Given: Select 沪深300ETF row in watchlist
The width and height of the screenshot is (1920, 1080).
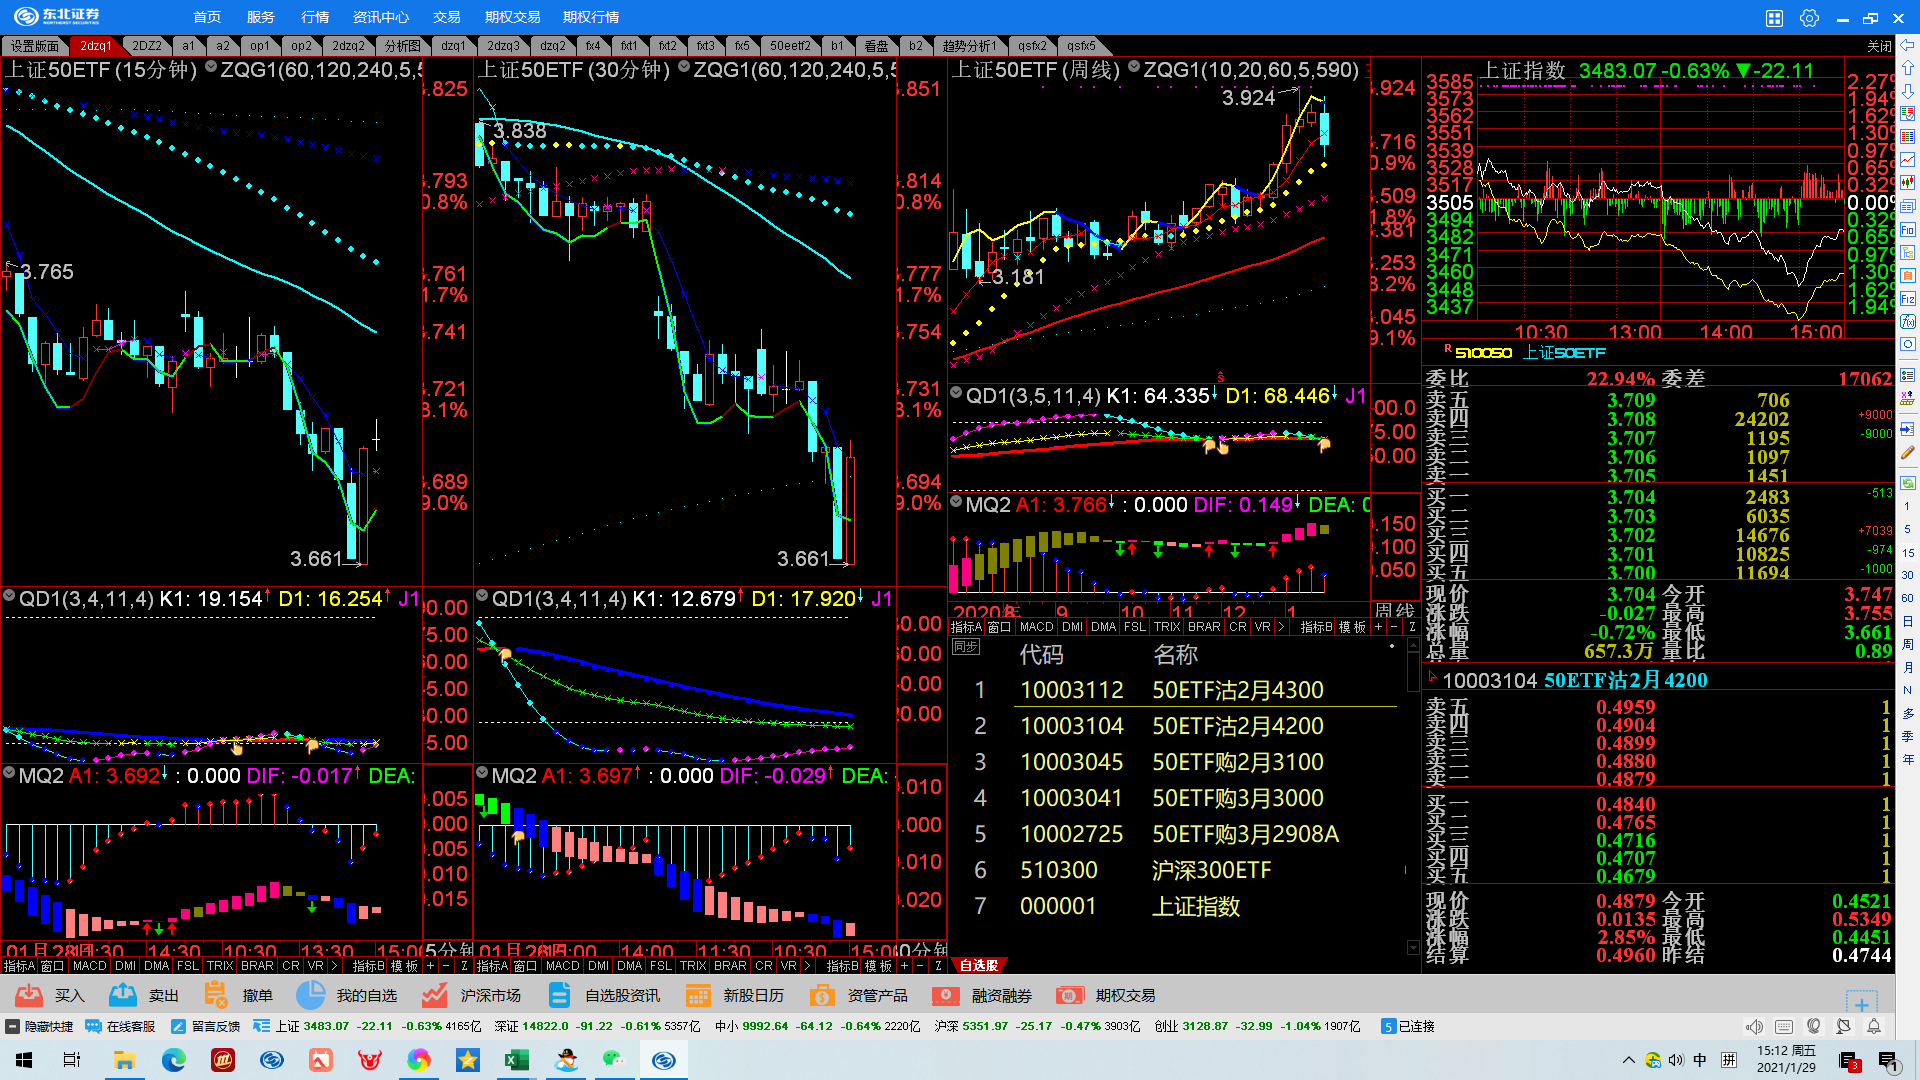Looking at the screenshot, I should 1210,870.
